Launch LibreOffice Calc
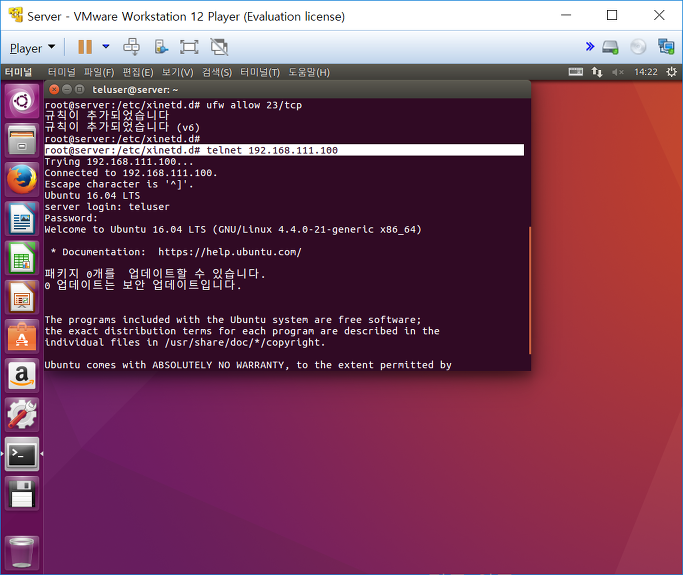The width and height of the screenshot is (683, 575). tap(22, 258)
